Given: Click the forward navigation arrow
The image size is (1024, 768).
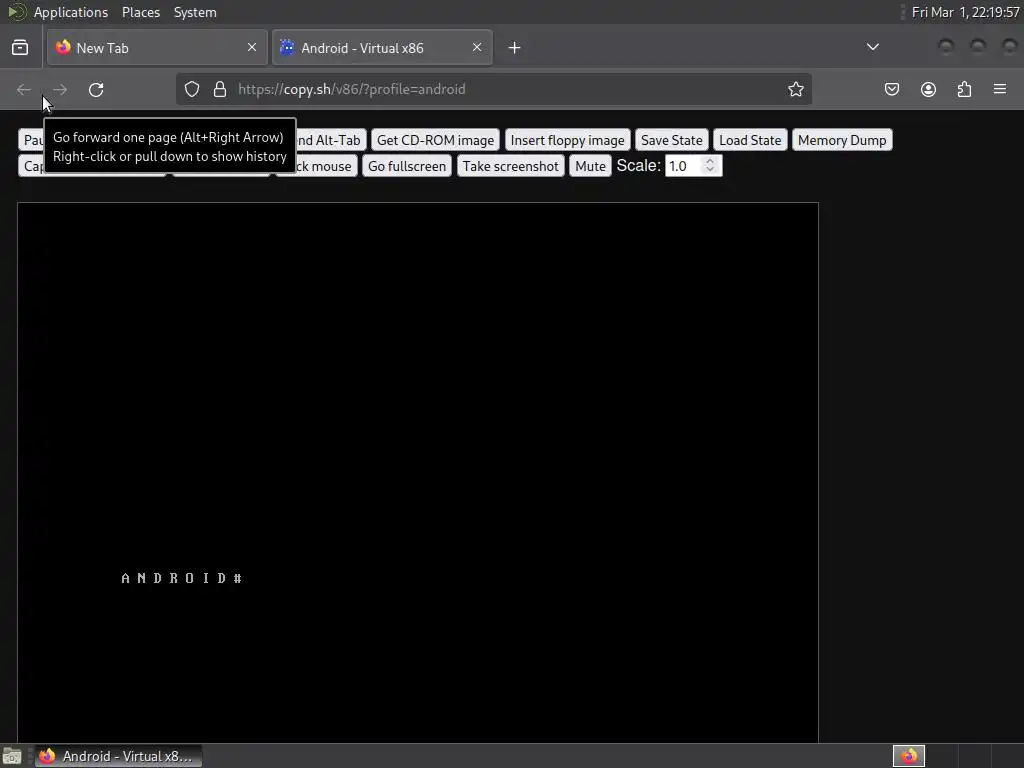Looking at the screenshot, I should 60,89.
